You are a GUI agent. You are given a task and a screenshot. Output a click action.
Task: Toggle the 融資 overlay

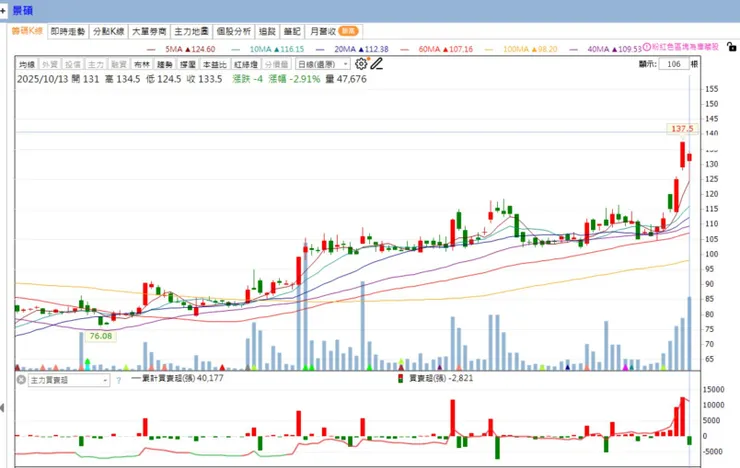118,64
